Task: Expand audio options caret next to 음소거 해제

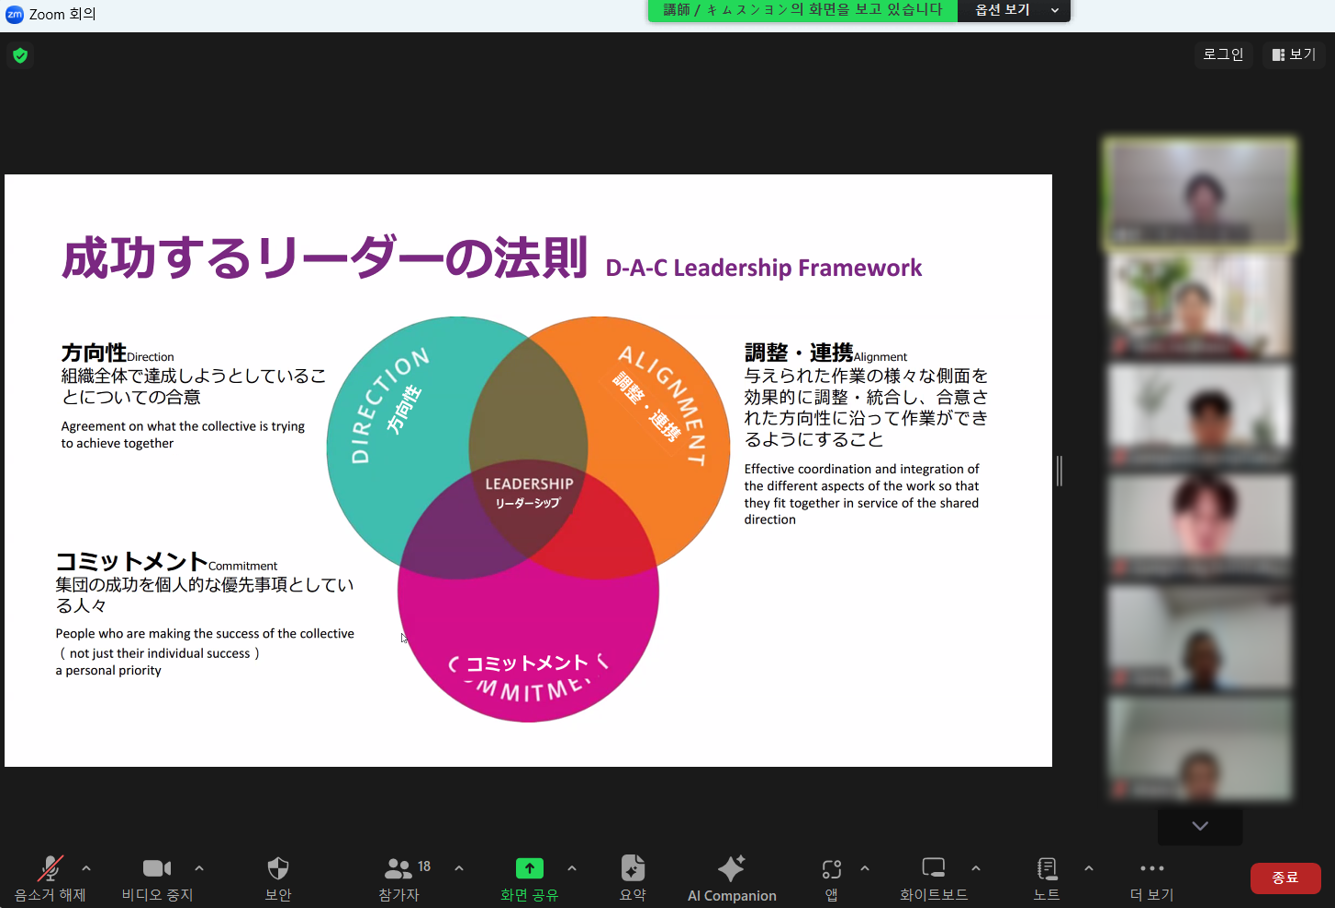Action: (x=86, y=868)
